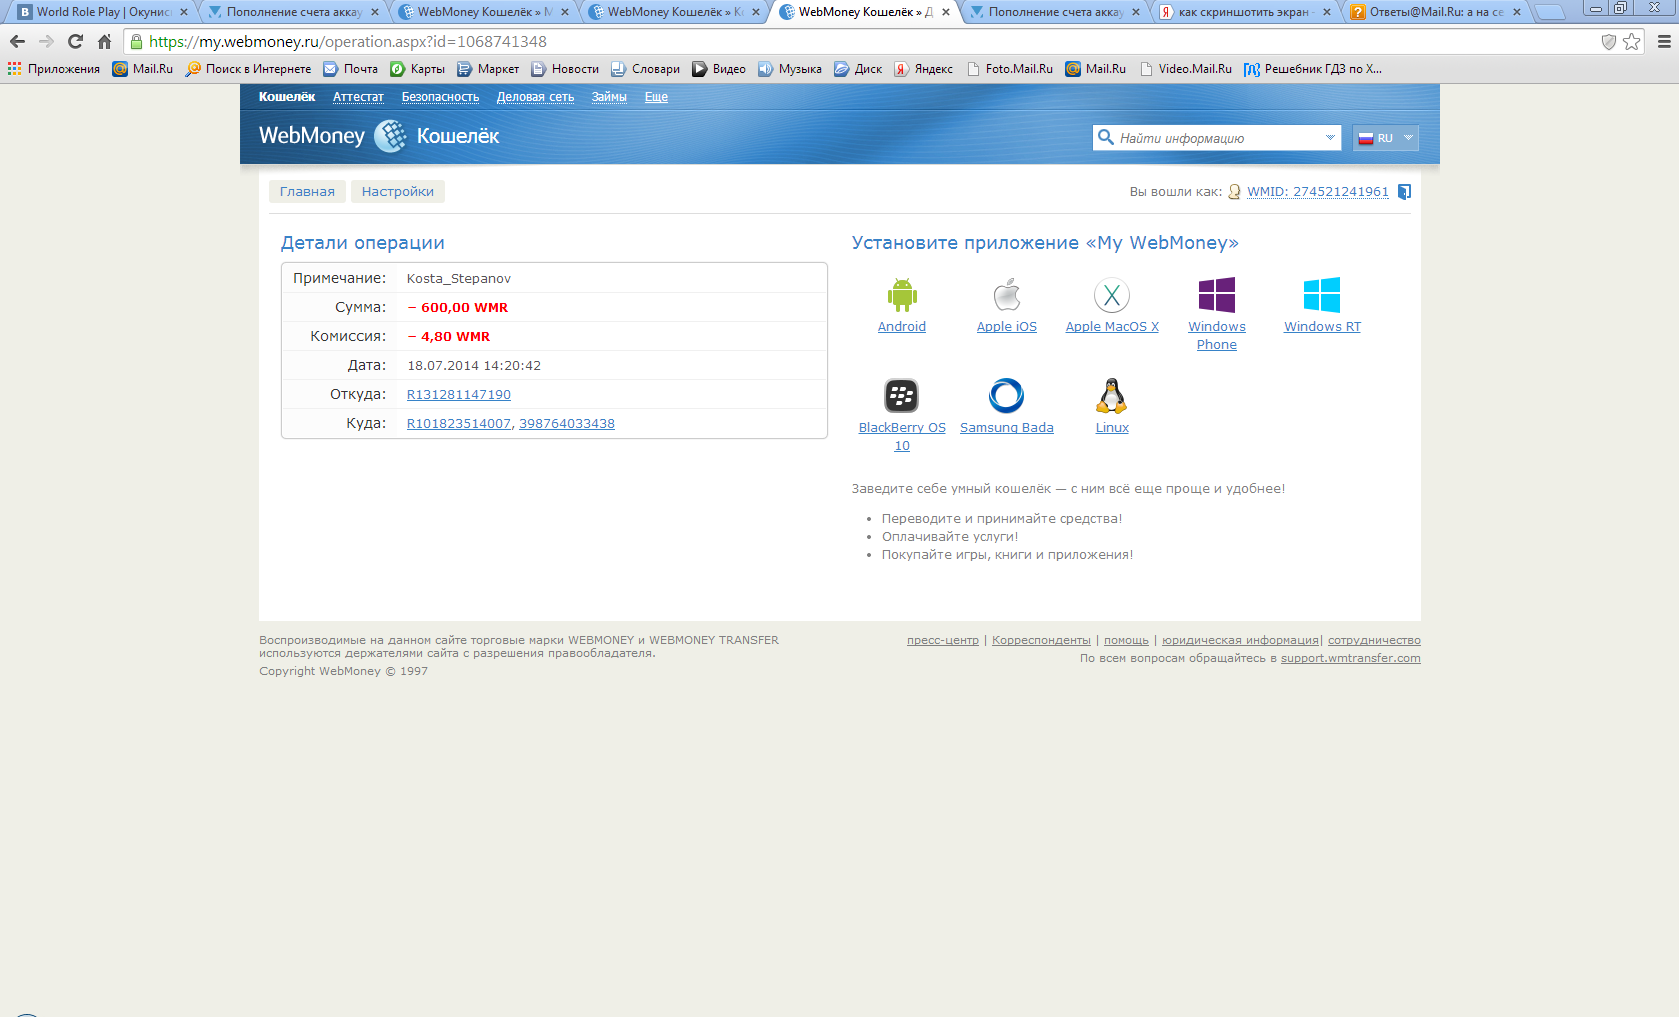
Task: Open the Windows RT app icon
Action: coord(1321,295)
